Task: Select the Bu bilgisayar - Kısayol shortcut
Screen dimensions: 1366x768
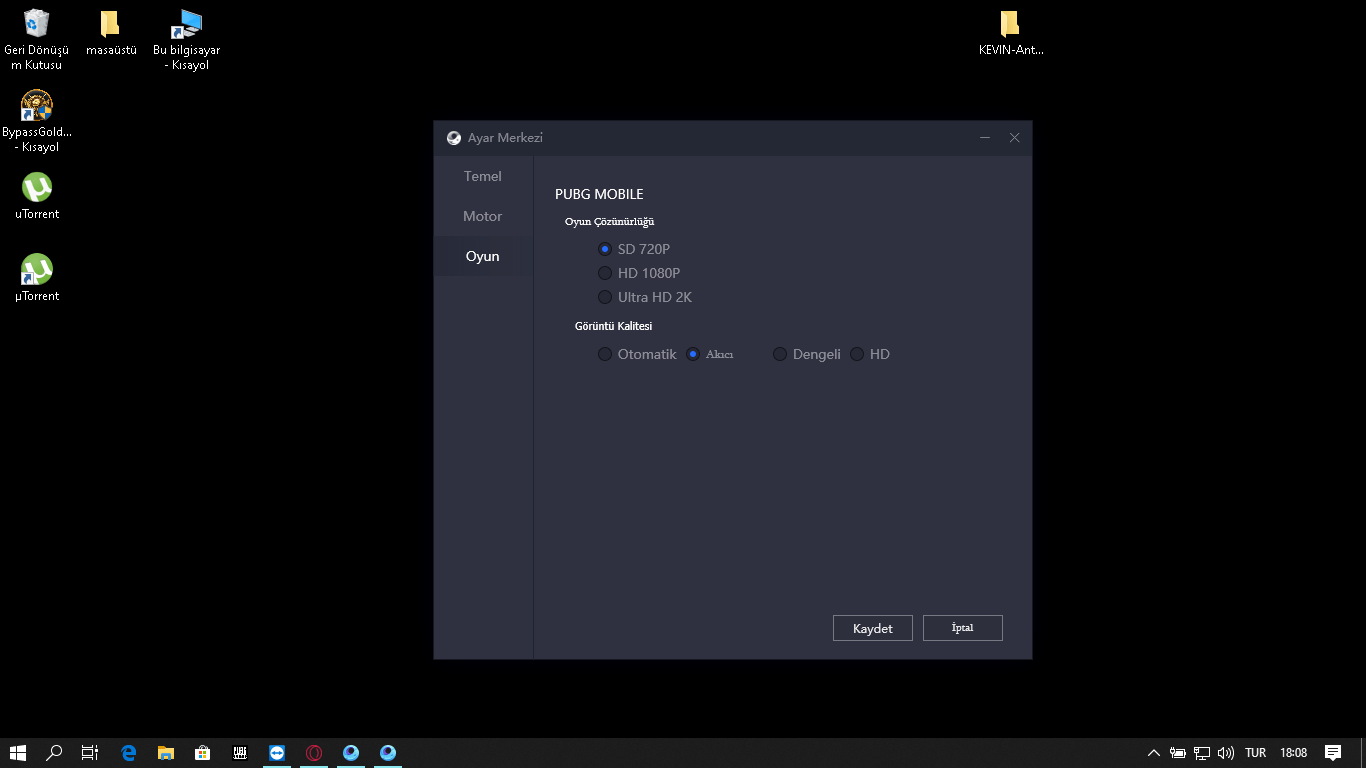Action: pyautogui.click(x=187, y=40)
